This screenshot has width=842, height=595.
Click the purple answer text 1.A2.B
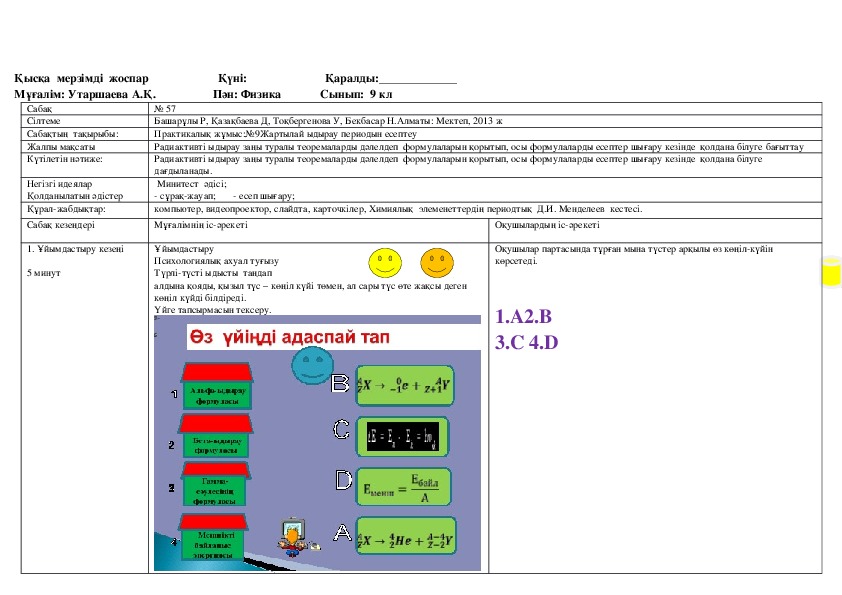524,316
